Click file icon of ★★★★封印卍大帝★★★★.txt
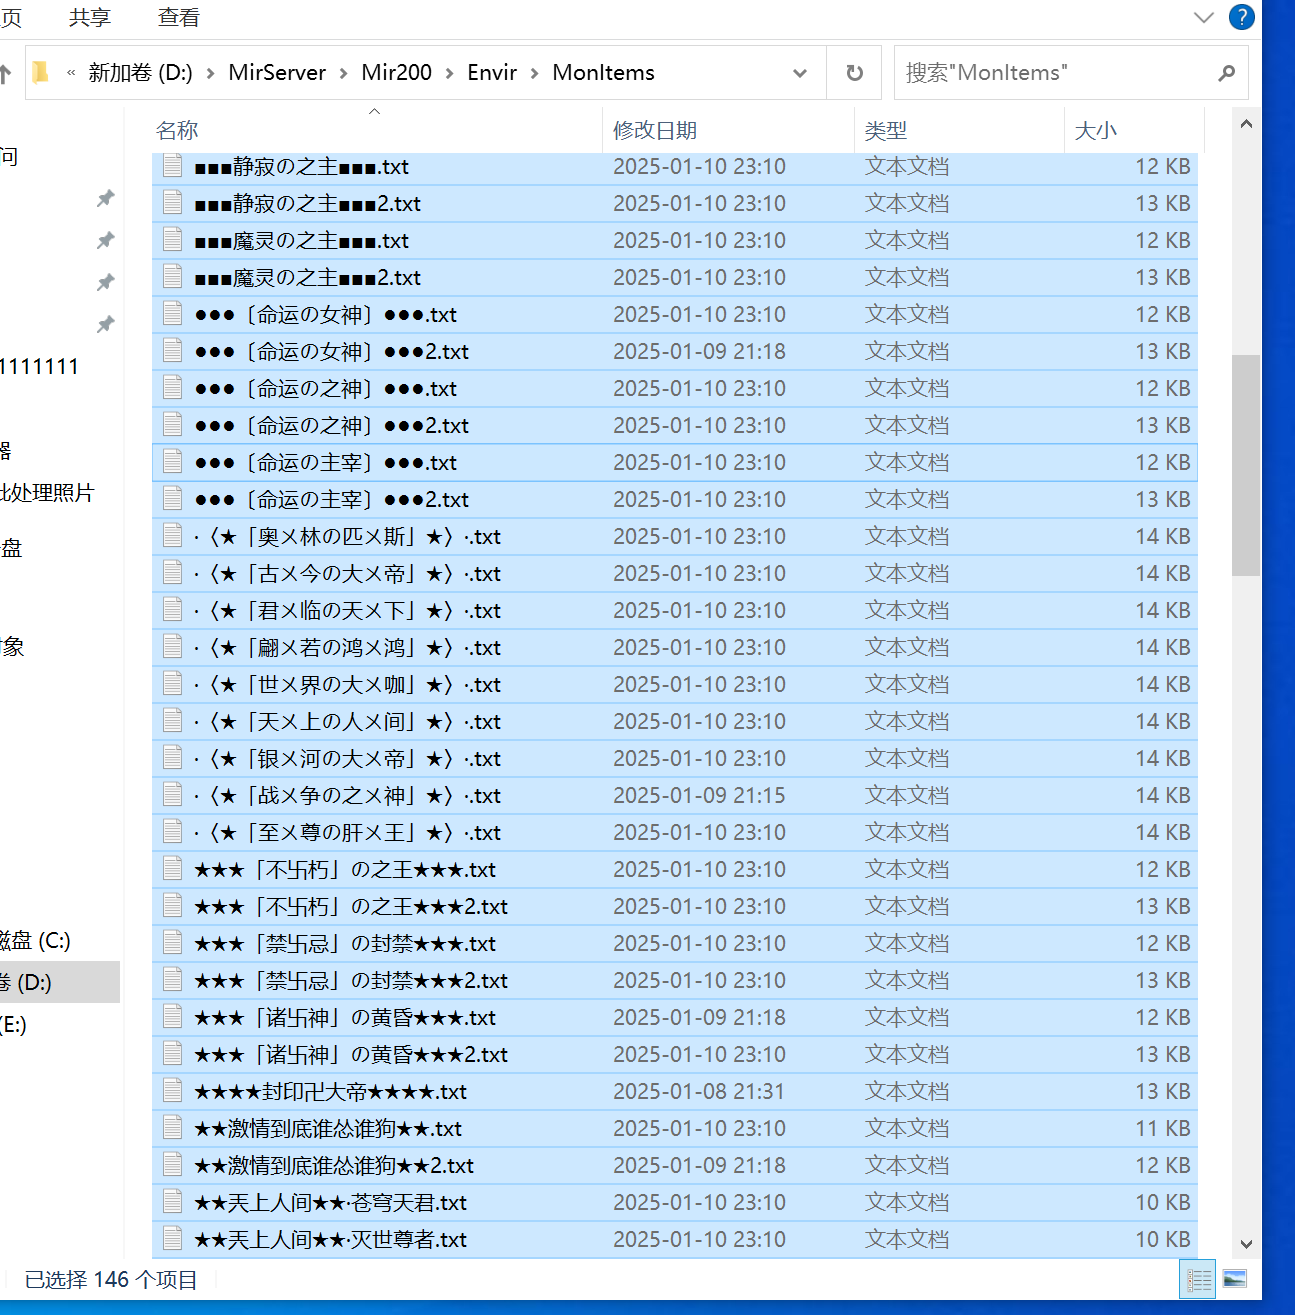 click(173, 1091)
